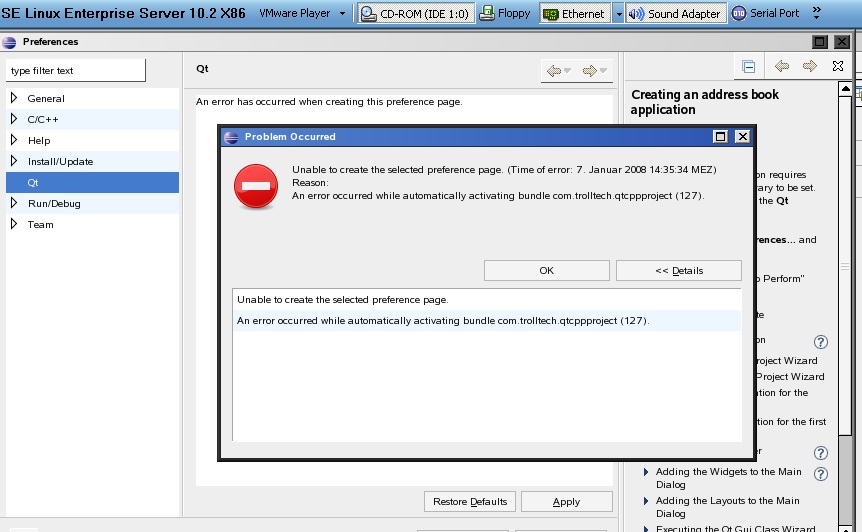The height and width of the screenshot is (532, 862).
Task: Select 'Unable to create' line in details list
Action: click(487, 300)
